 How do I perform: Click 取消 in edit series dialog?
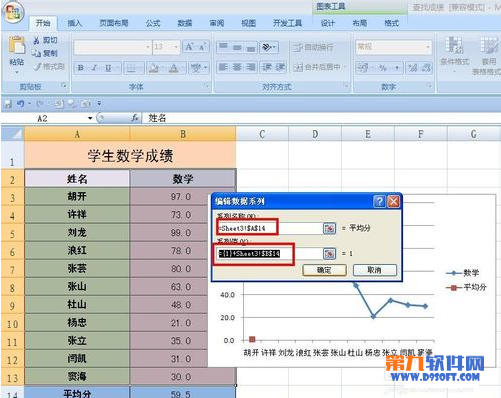tap(375, 270)
